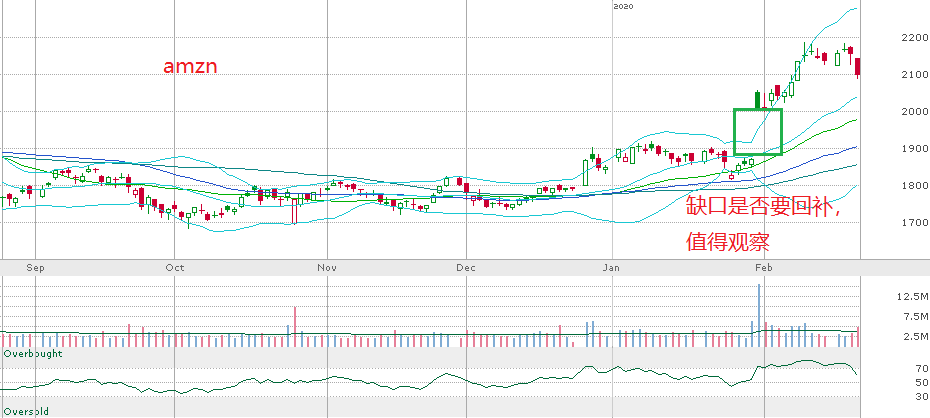This screenshot has width=930, height=418.
Task: Select the Oct month label
Action: (x=176, y=268)
